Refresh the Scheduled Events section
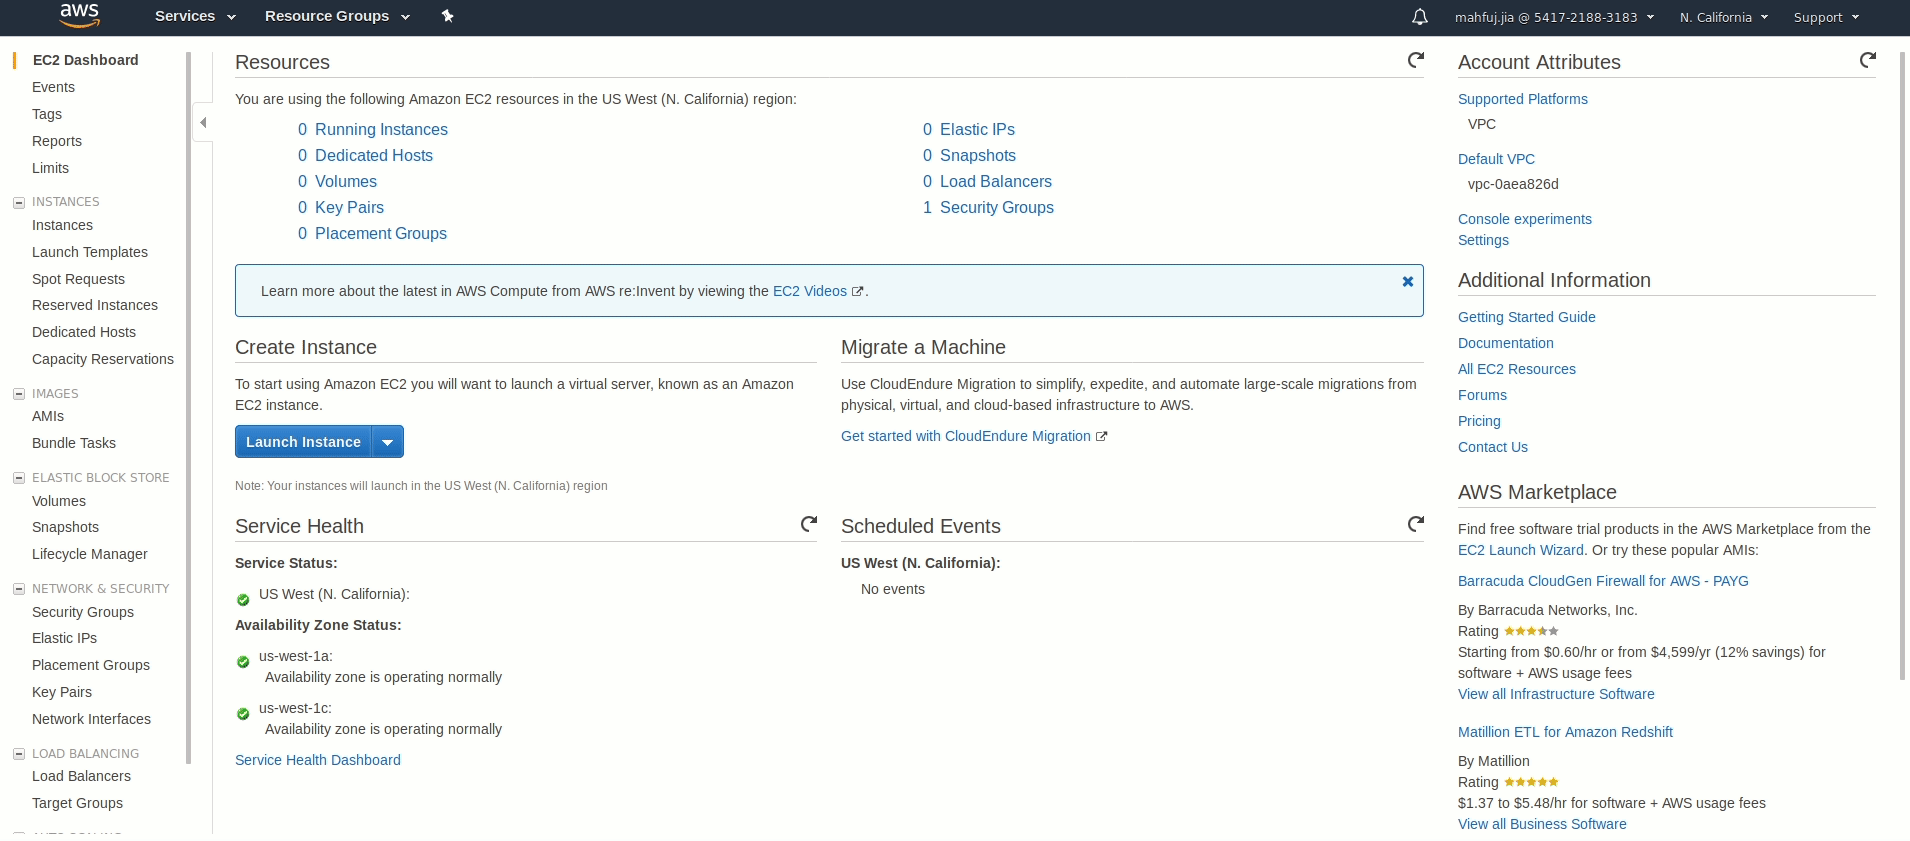Image resolution: width=1910 pixels, height=841 pixels. click(1415, 524)
